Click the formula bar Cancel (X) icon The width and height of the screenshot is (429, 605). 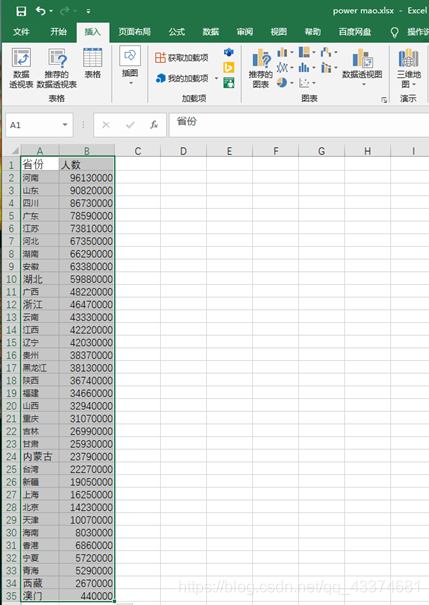[106, 125]
